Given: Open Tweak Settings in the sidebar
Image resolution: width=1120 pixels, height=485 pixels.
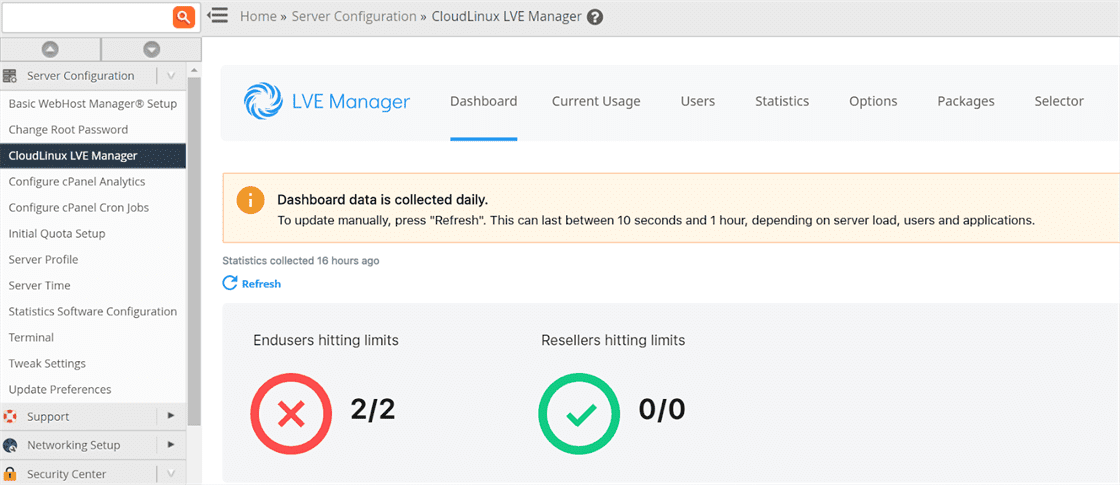Looking at the screenshot, I should tap(47, 364).
